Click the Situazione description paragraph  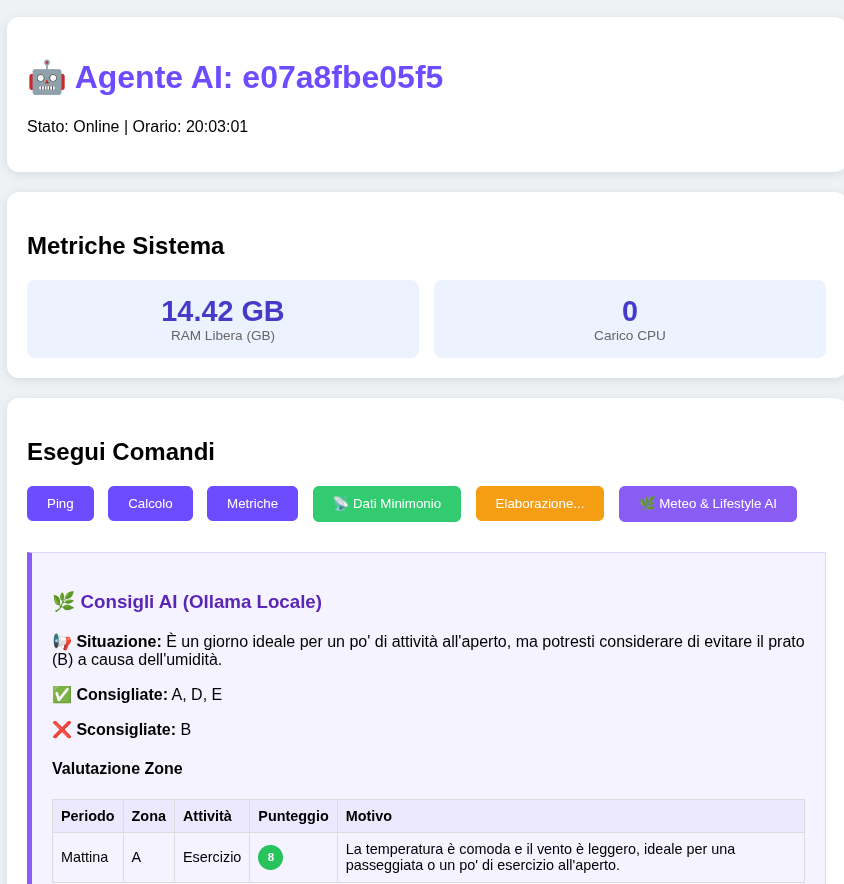(x=428, y=651)
